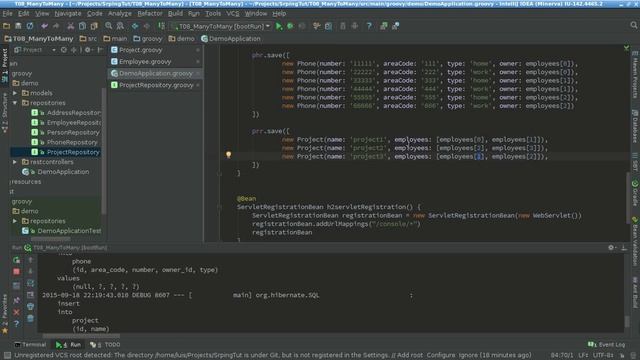This screenshot has width=640, height=360.
Task: Open the Project view dropdown selector
Action: click(x=35, y=50)
